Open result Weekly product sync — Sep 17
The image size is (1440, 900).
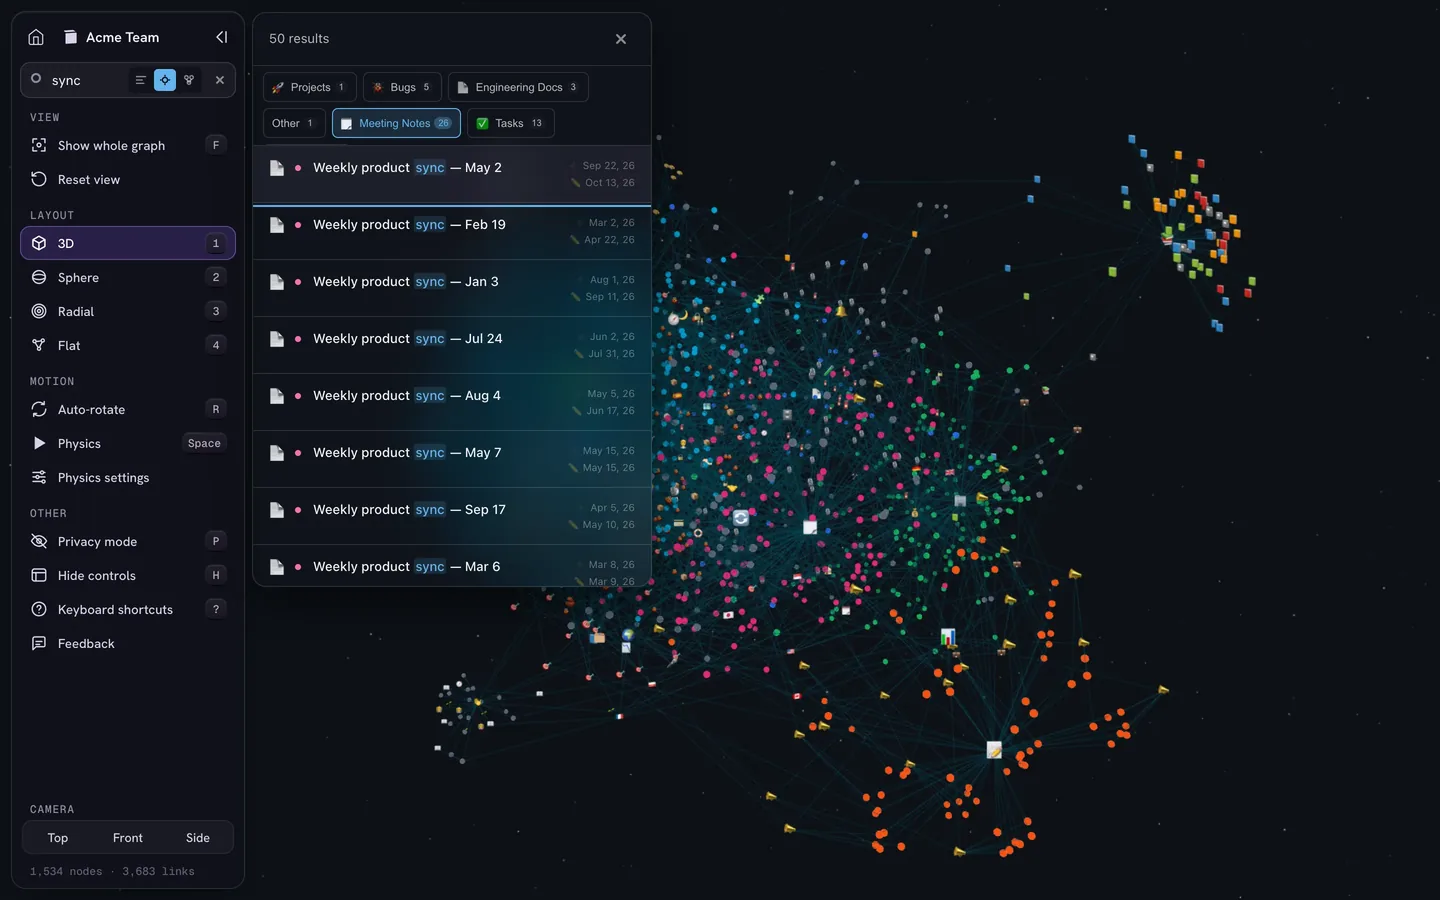point(452,517)
